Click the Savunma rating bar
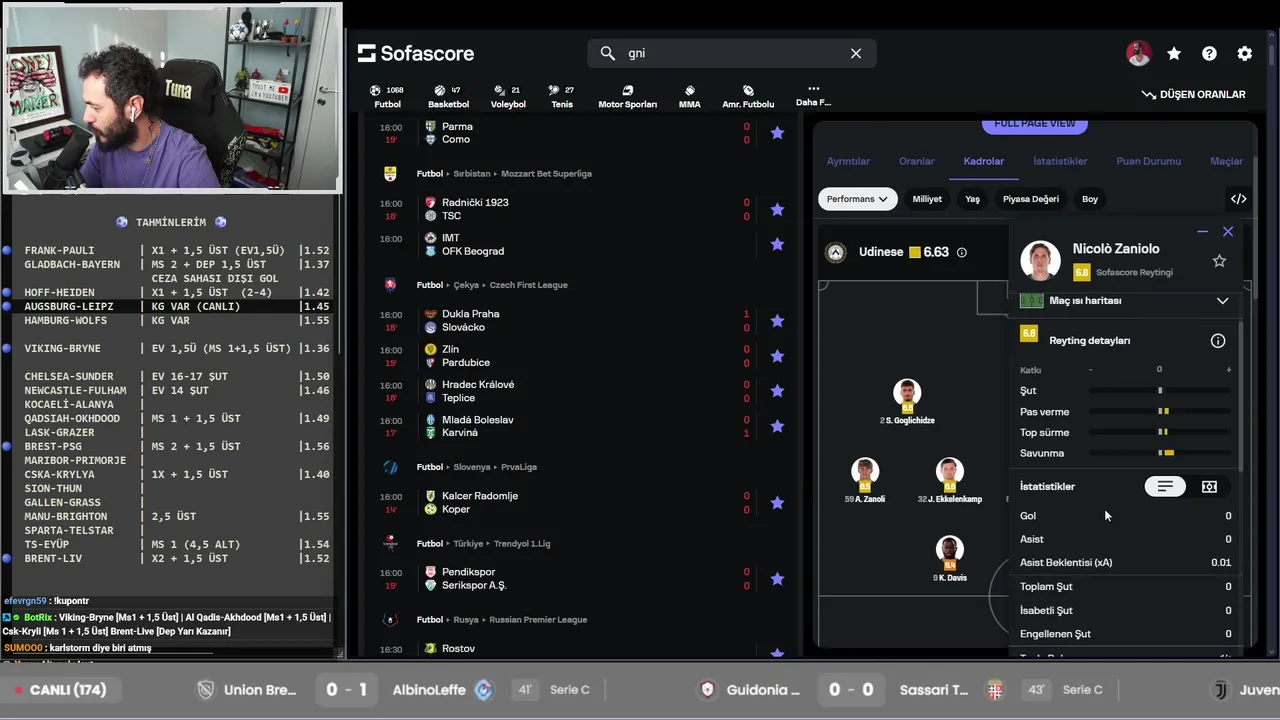 click(x=1160, y=453)
